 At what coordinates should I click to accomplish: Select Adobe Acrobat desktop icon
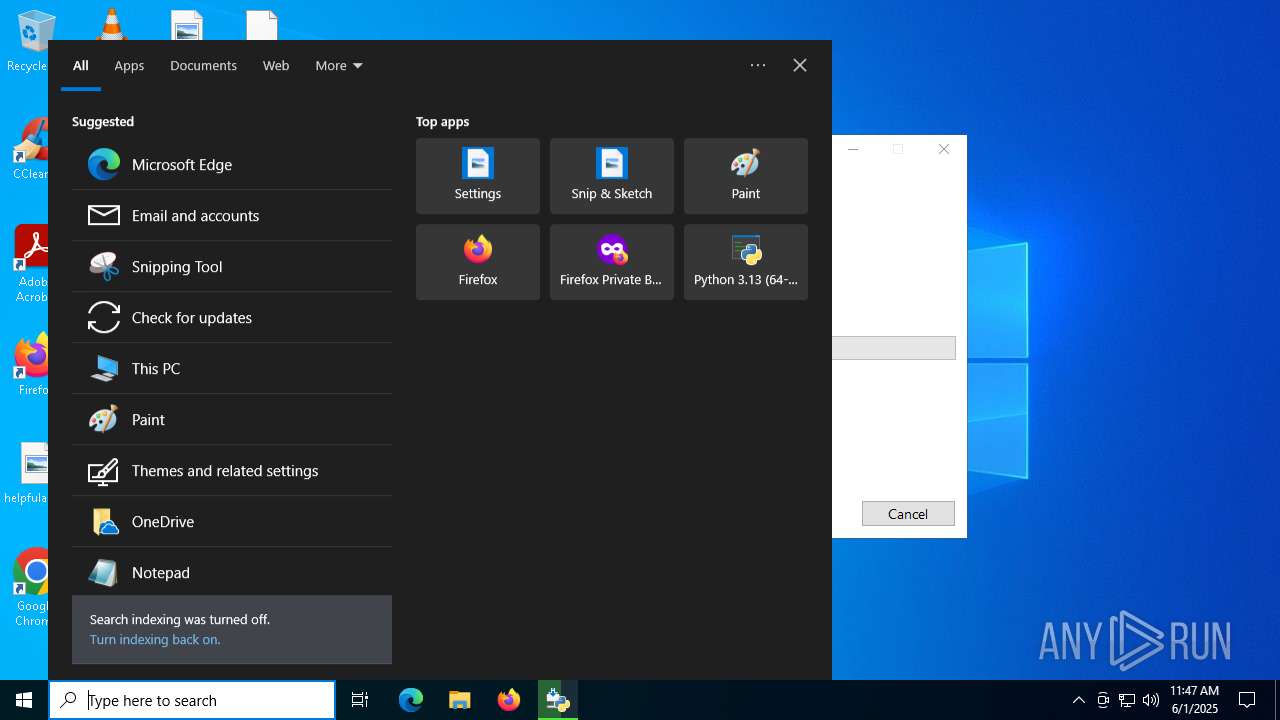pos(32,264)
